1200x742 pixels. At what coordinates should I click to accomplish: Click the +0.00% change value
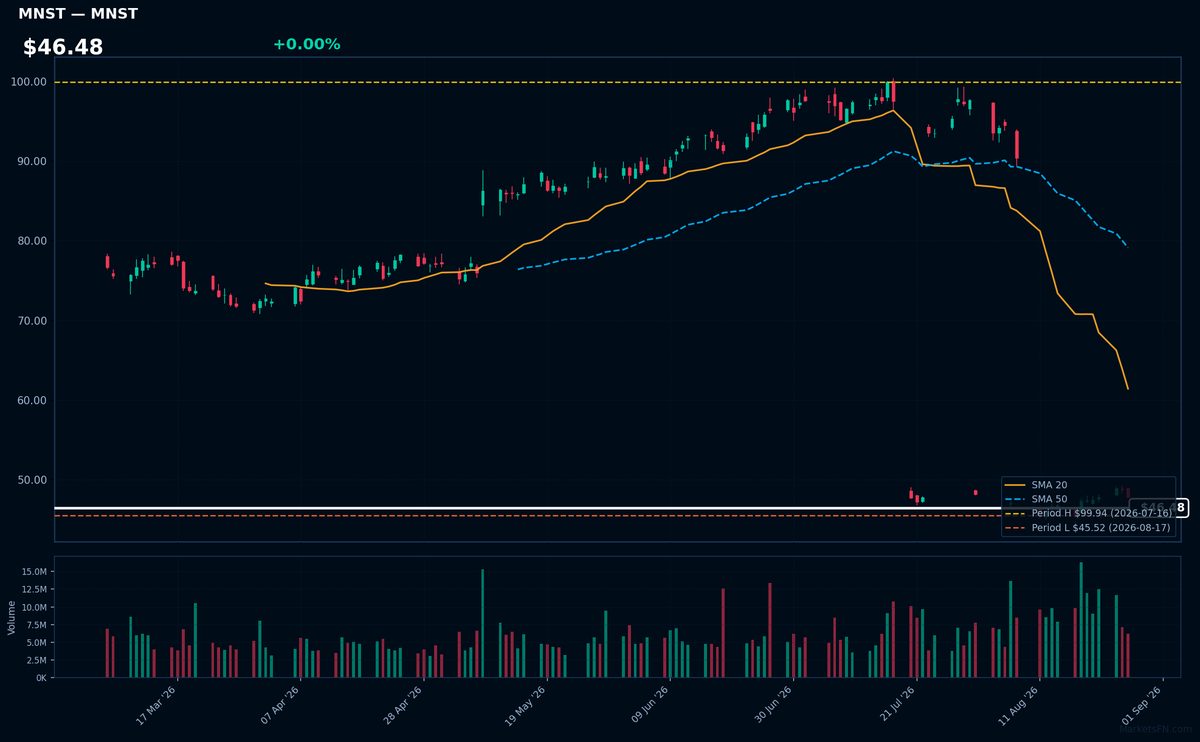click(306, 44)
